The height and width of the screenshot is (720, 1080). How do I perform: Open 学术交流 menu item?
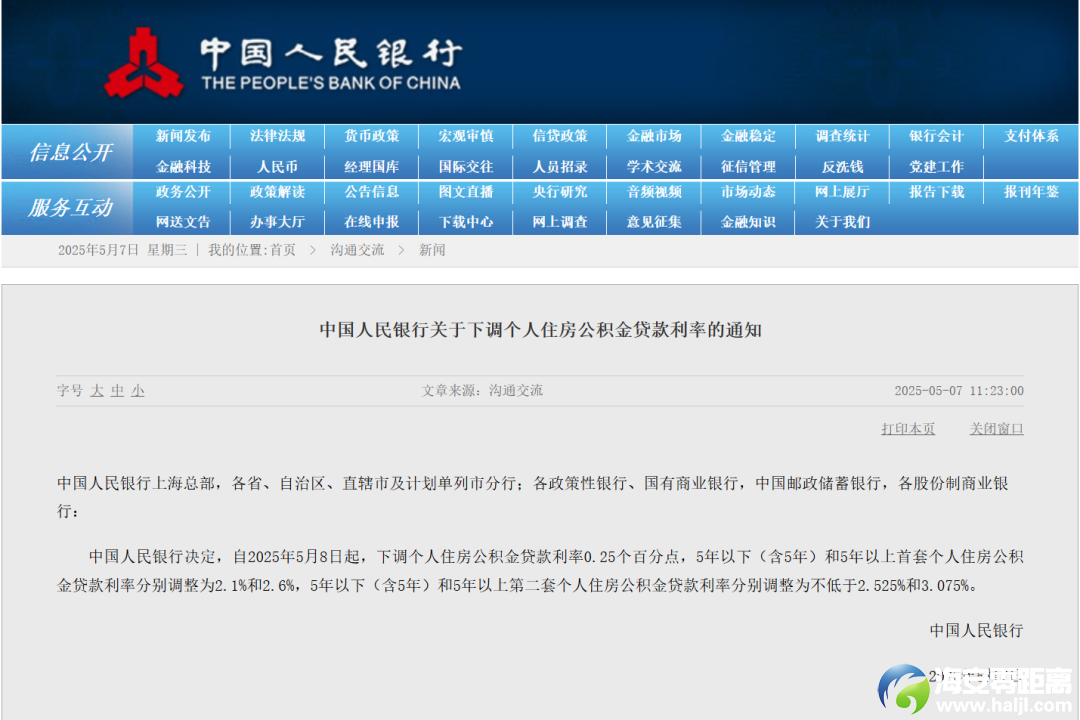654,167
